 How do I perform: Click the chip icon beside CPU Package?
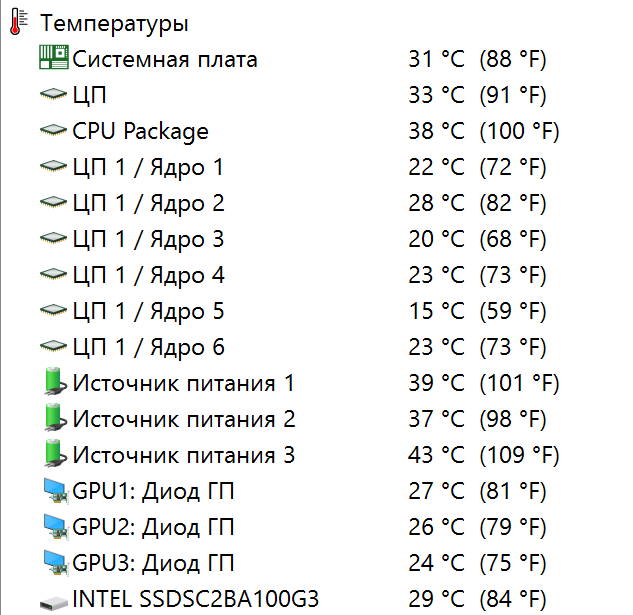tap(54, 131)
